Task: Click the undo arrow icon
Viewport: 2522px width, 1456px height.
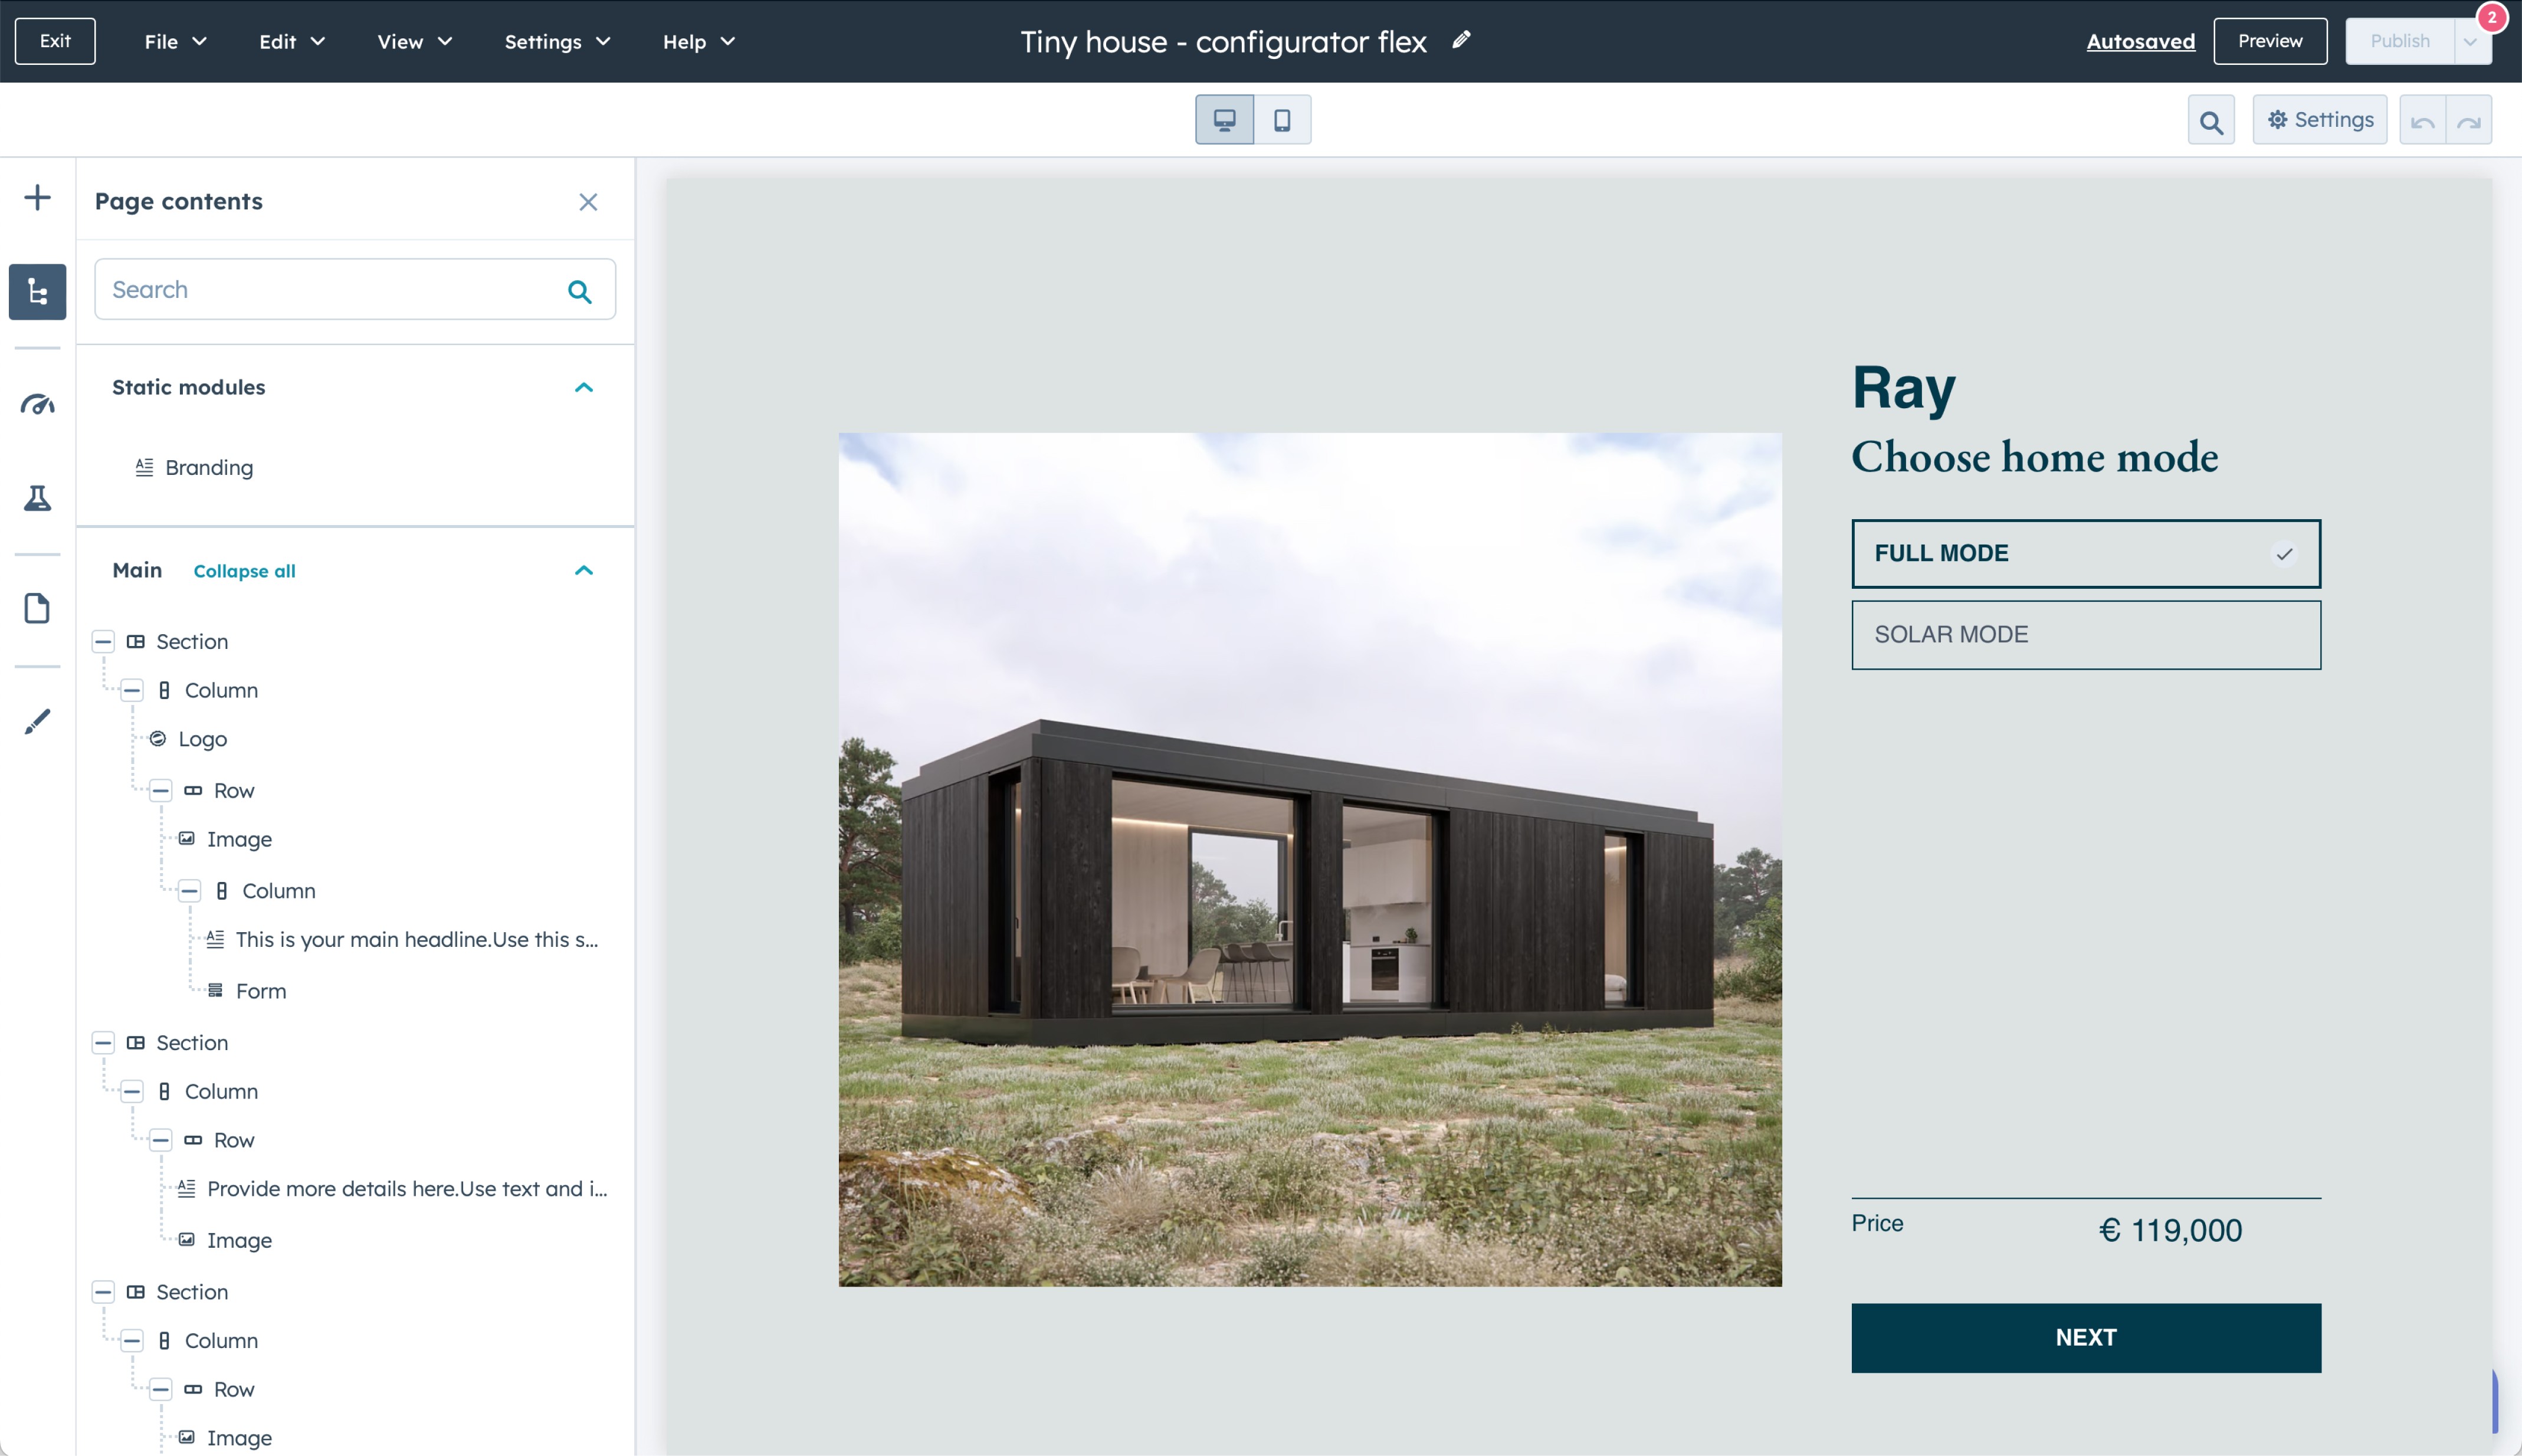Action: 2422,122
